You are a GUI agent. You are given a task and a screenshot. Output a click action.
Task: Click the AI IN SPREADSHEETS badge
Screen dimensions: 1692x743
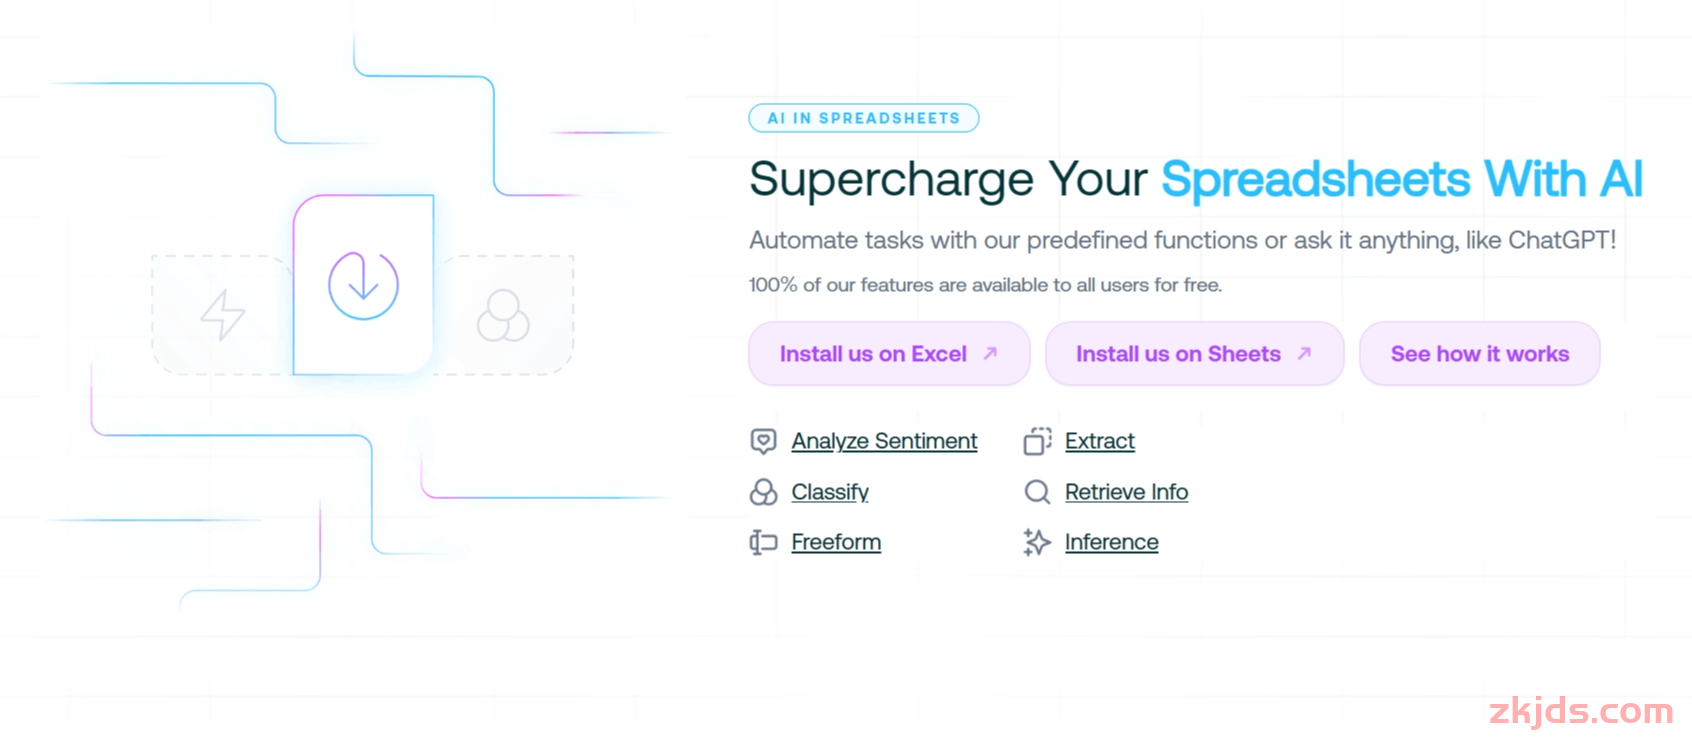pos(864,118)
